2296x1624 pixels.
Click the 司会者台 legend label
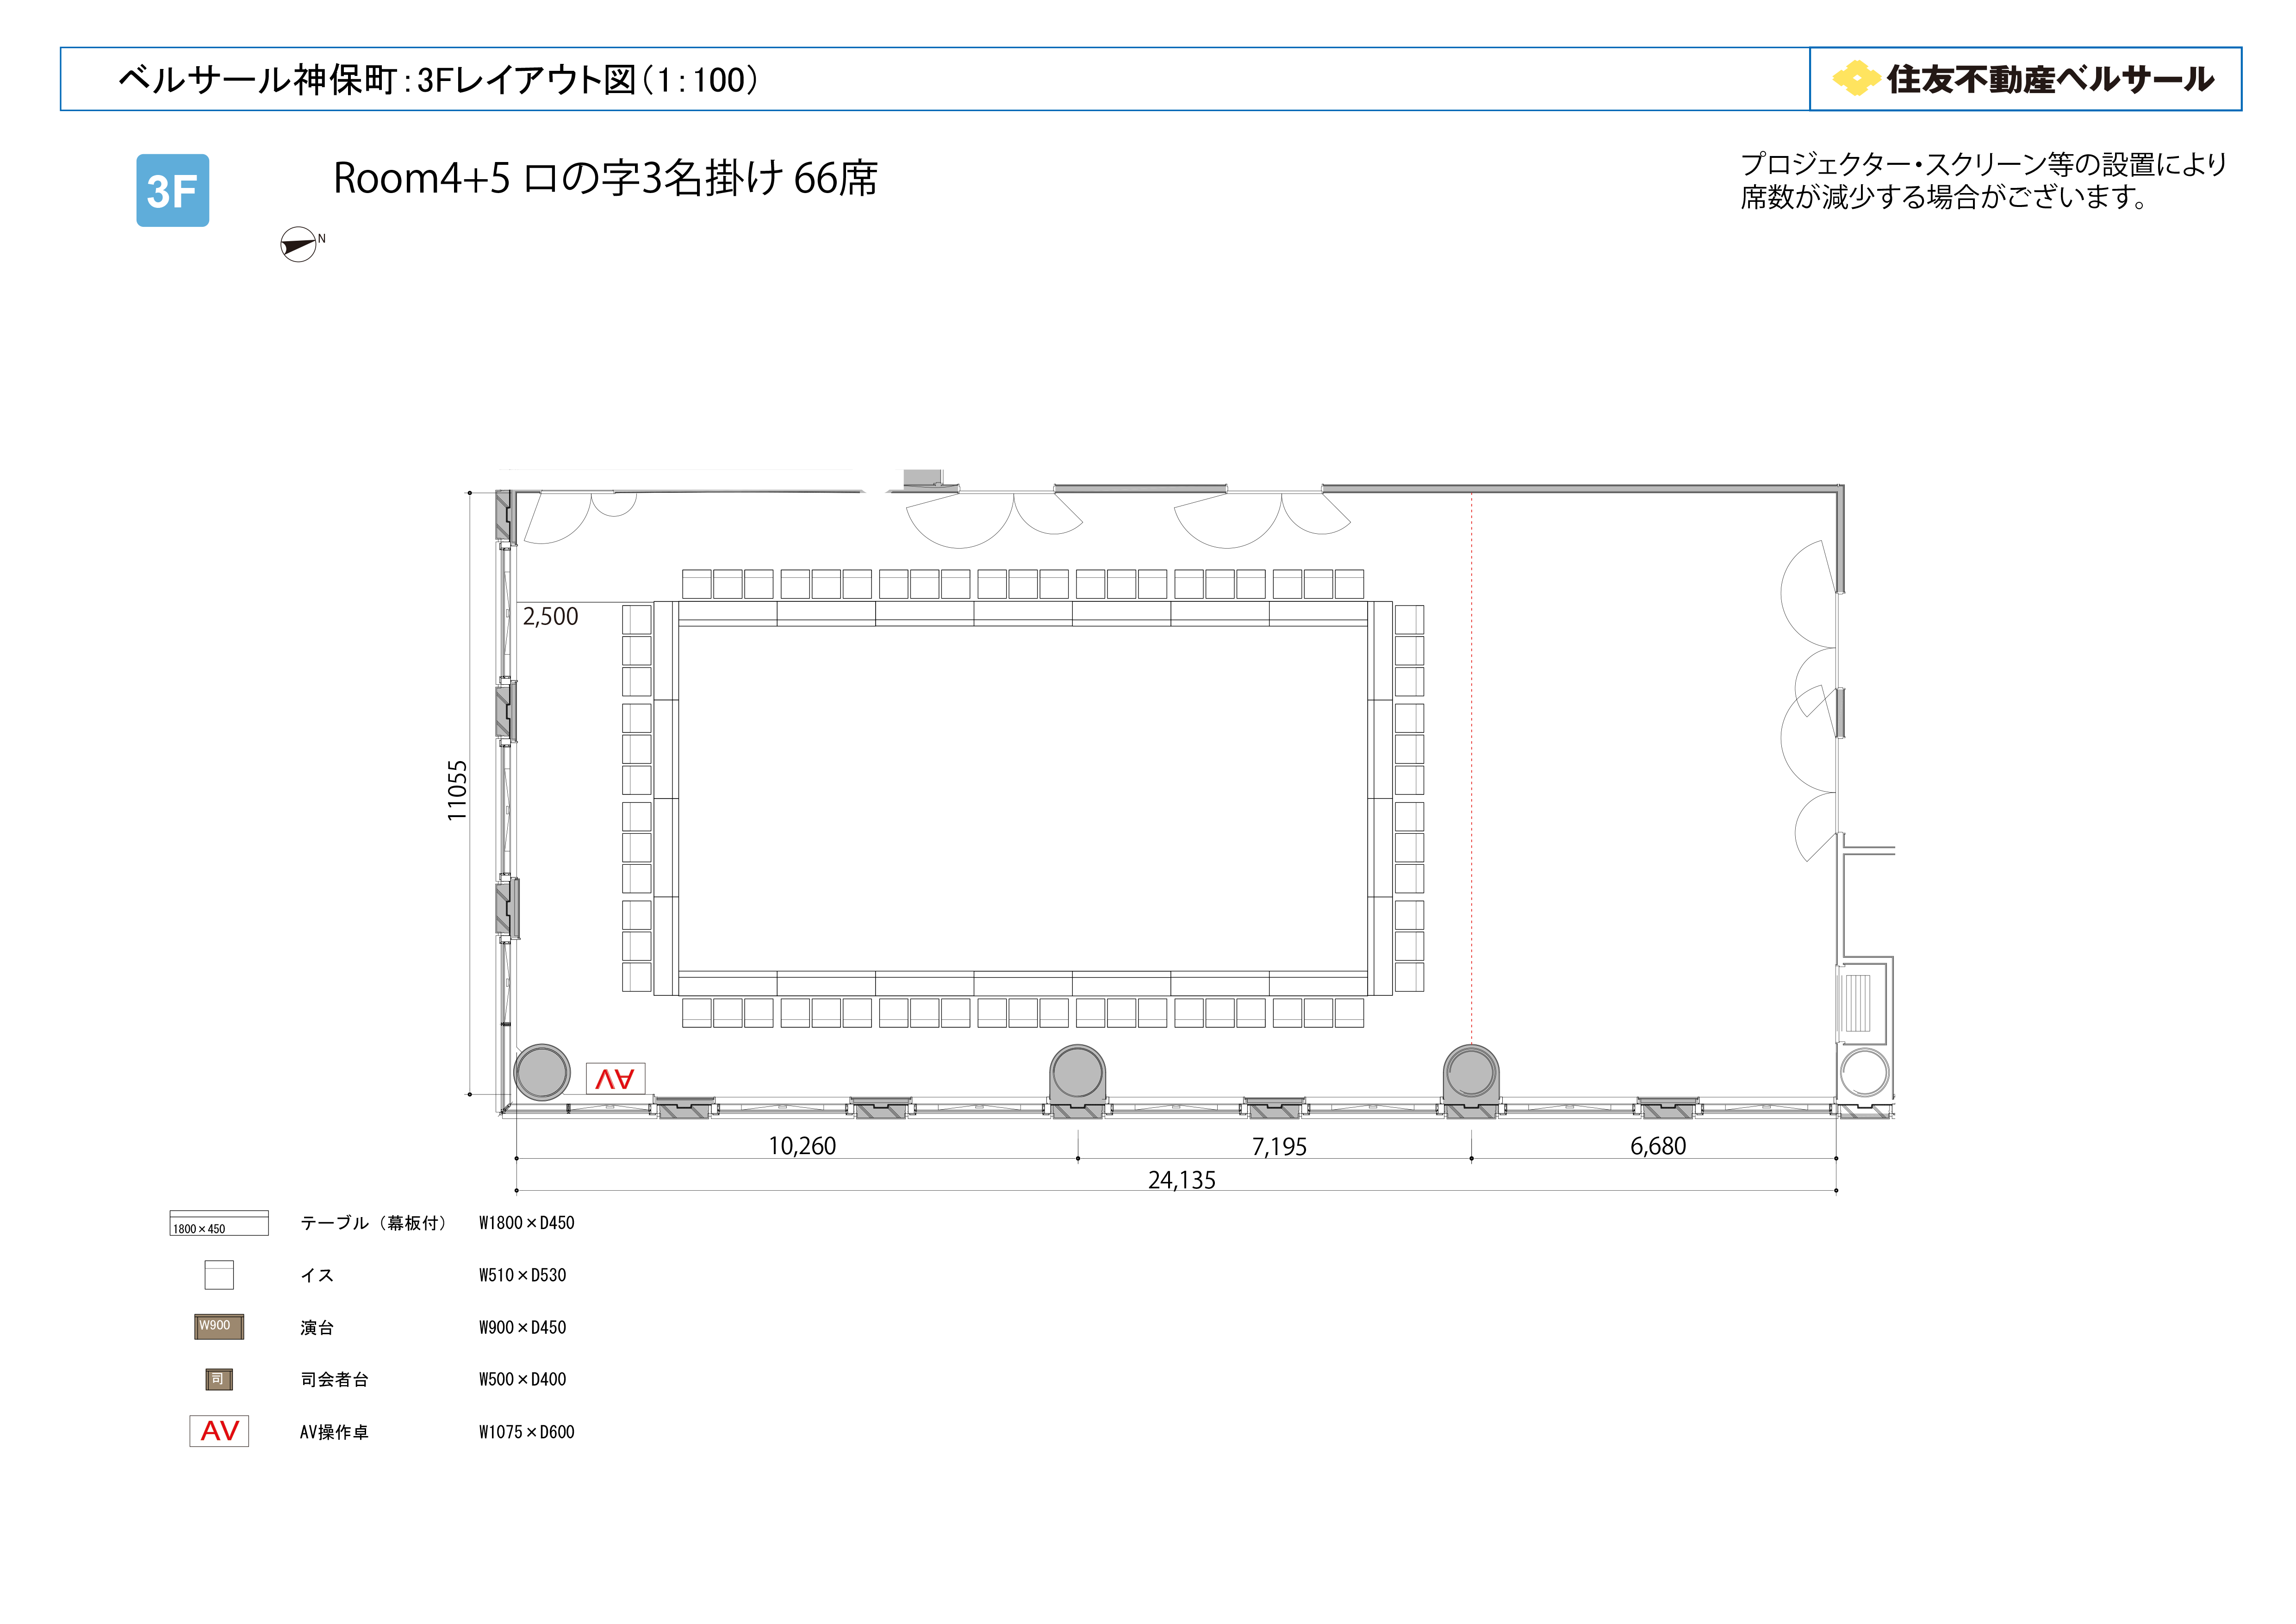pyautogui.click(x=334, y=1380)
